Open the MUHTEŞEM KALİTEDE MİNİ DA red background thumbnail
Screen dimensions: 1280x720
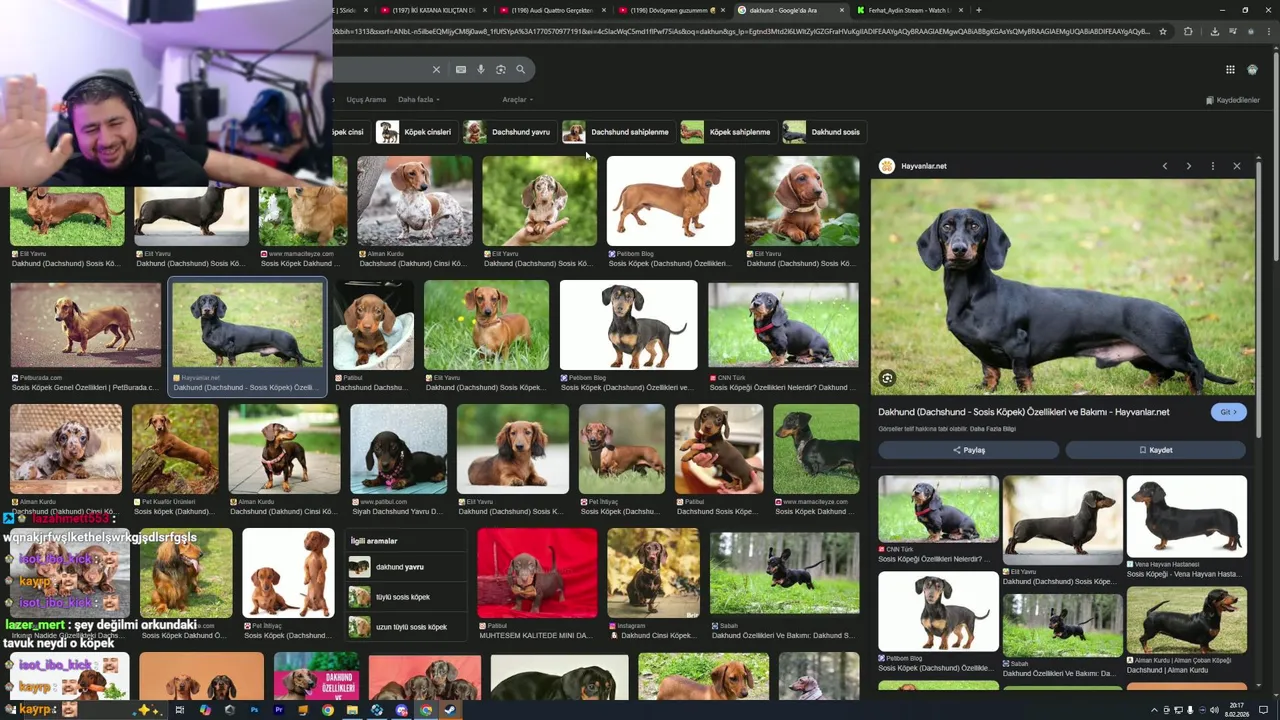(x=537, y=573)
